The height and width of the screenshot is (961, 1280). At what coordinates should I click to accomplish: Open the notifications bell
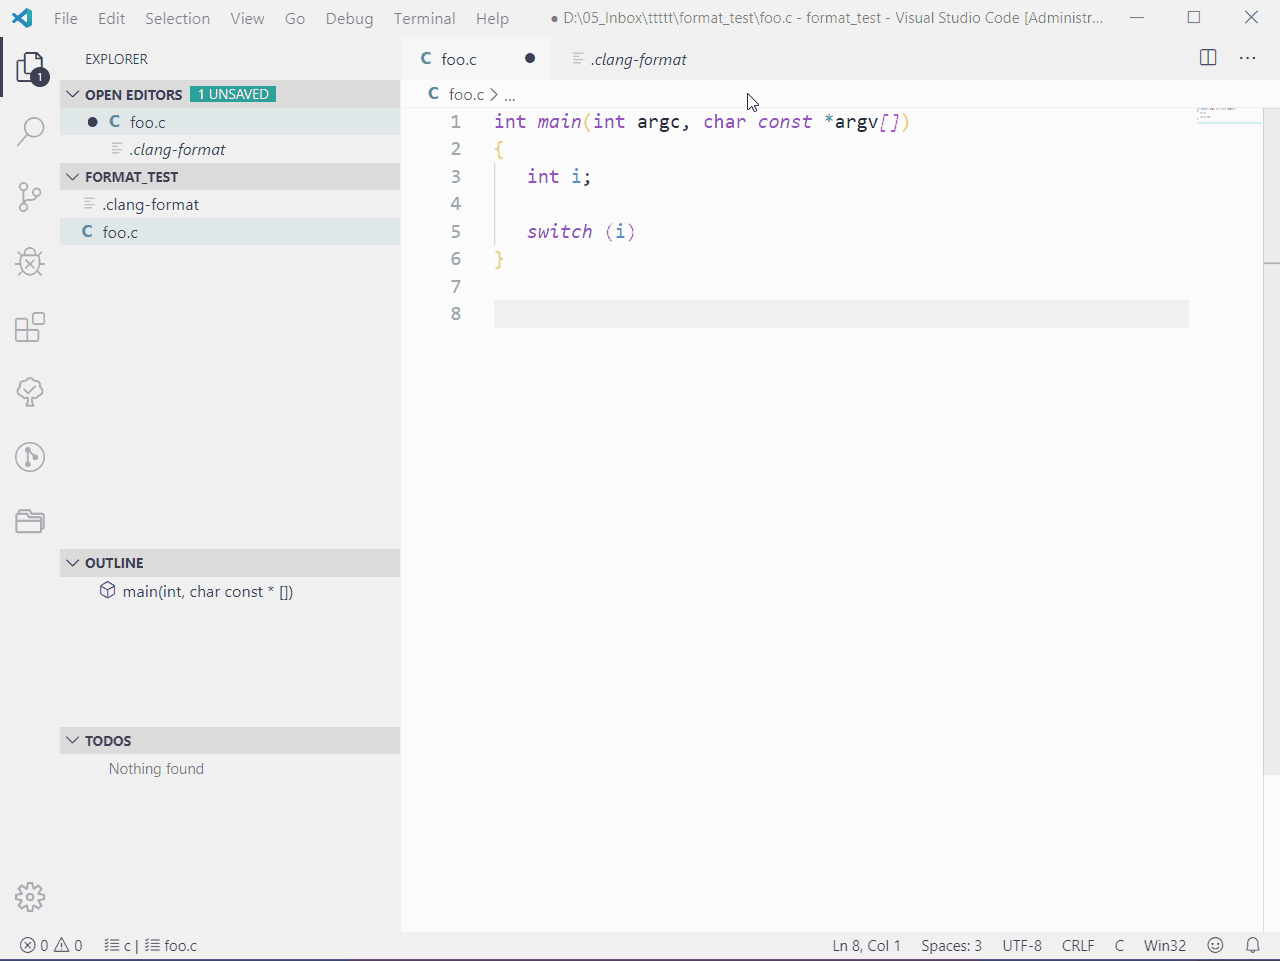coord(1253,944)
